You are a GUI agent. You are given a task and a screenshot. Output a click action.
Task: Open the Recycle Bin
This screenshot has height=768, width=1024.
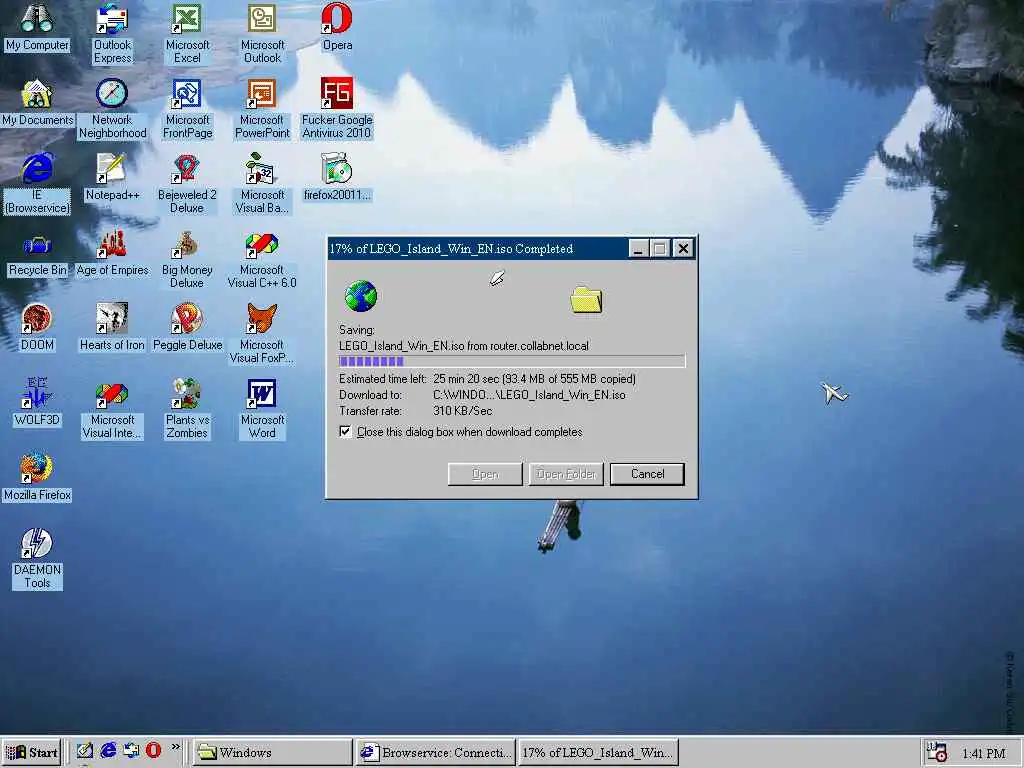click(x=37, y=257)
